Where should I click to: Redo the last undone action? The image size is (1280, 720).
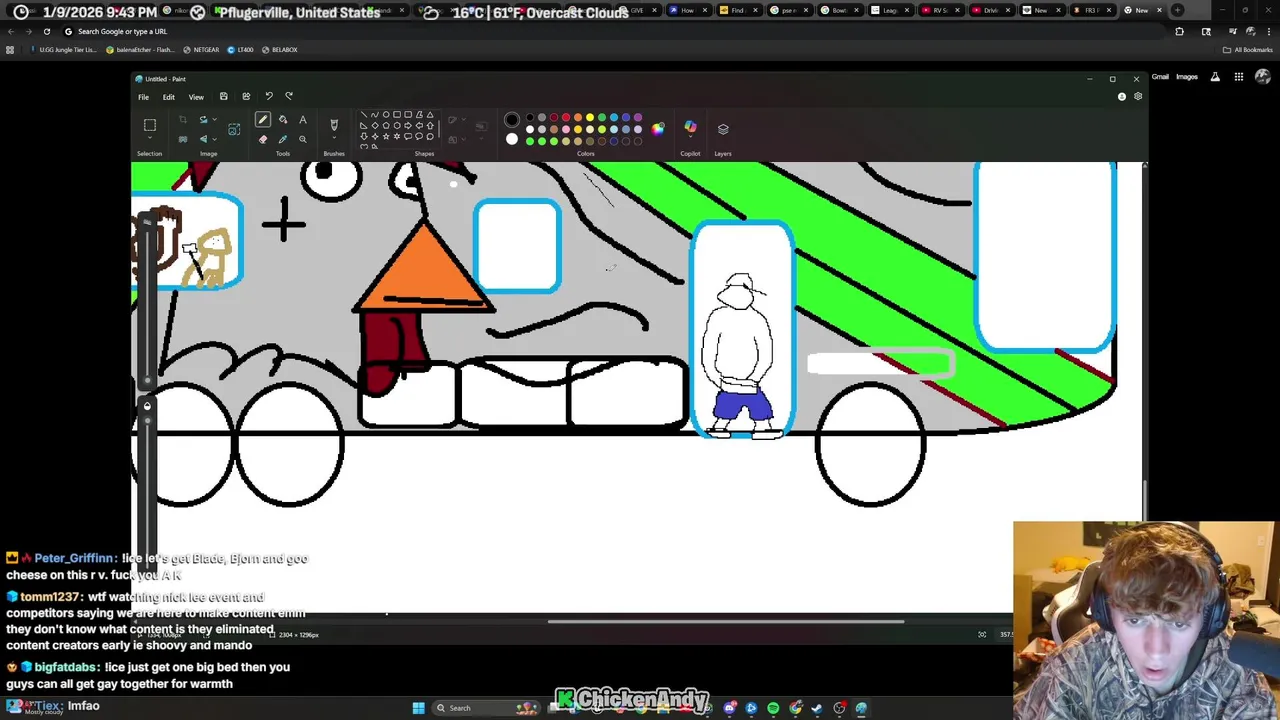289,96
